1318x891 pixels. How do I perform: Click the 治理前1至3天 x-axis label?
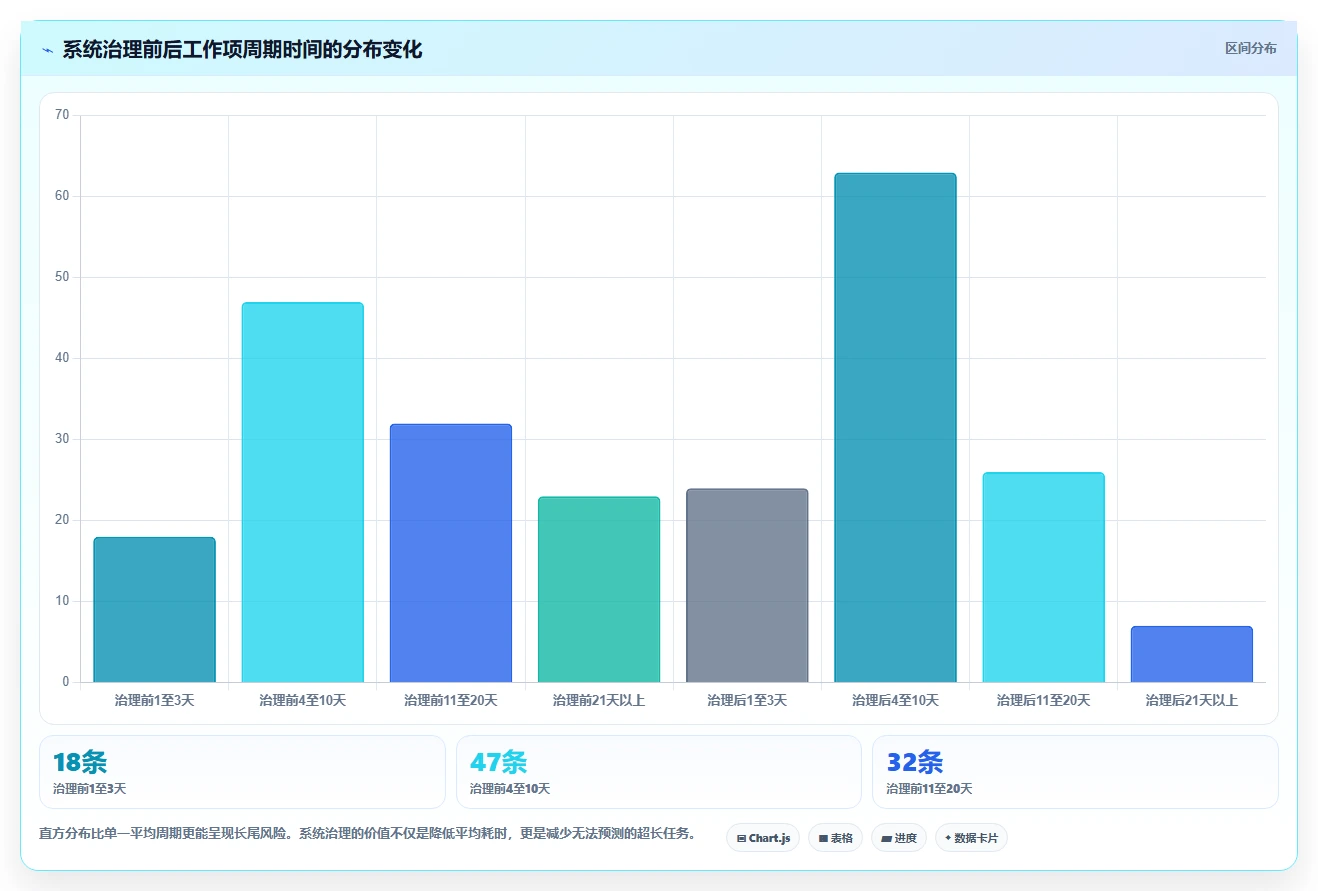154,700
